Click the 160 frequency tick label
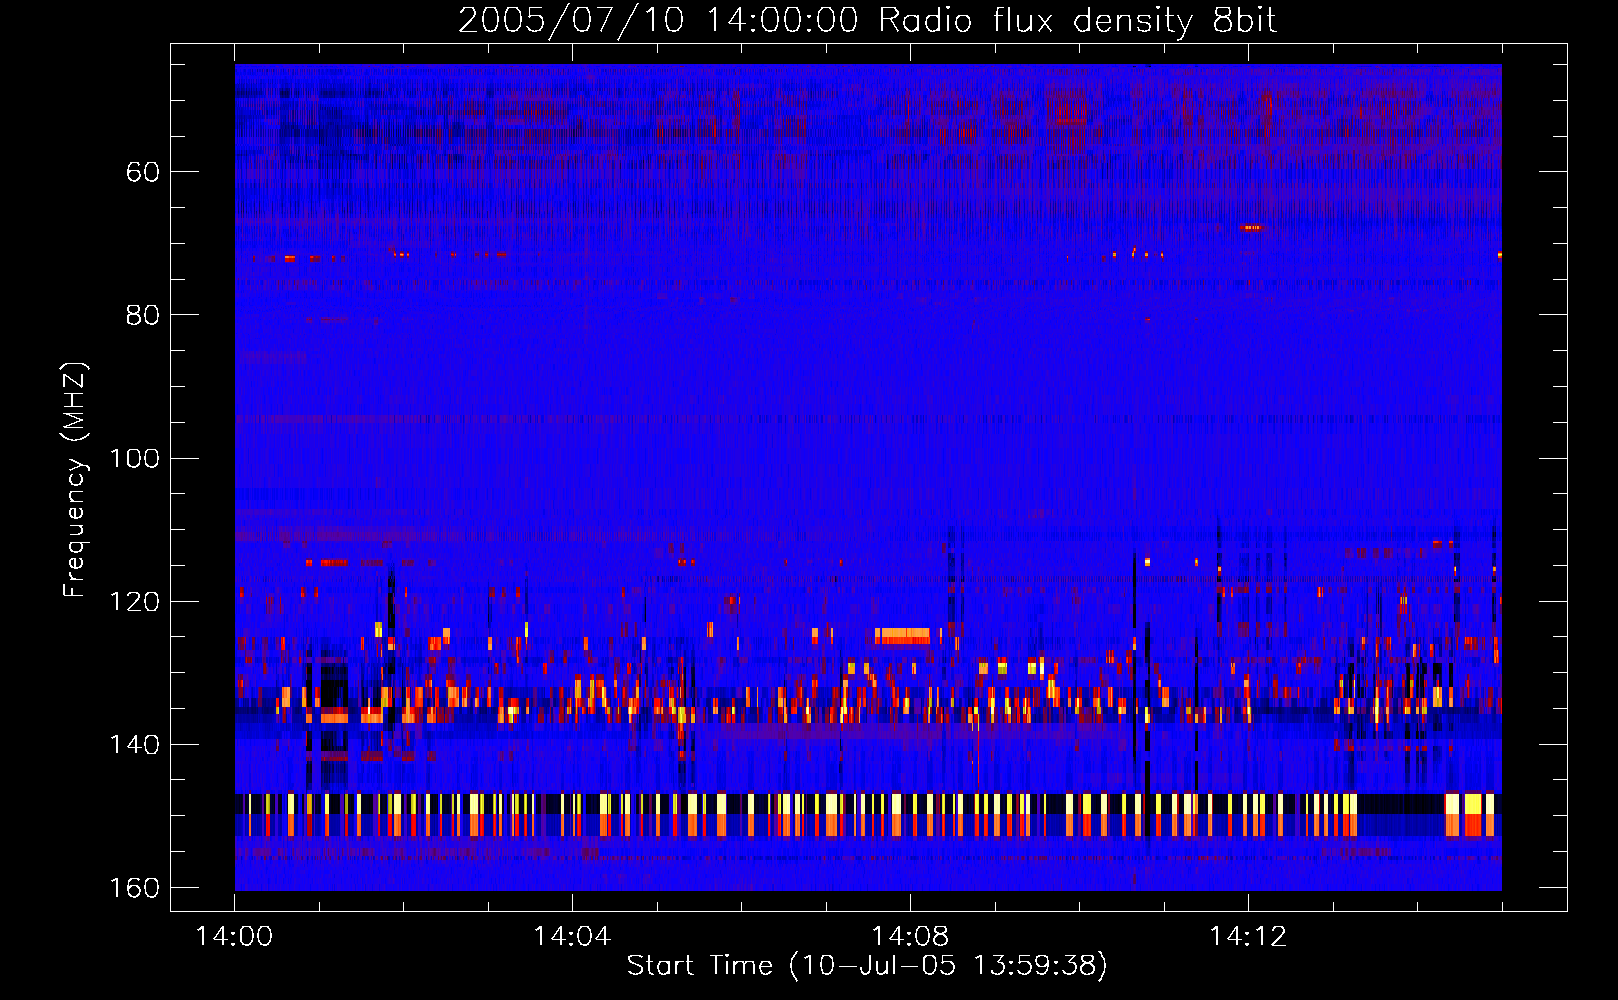1618x1000 pixels. pos(134,888)
